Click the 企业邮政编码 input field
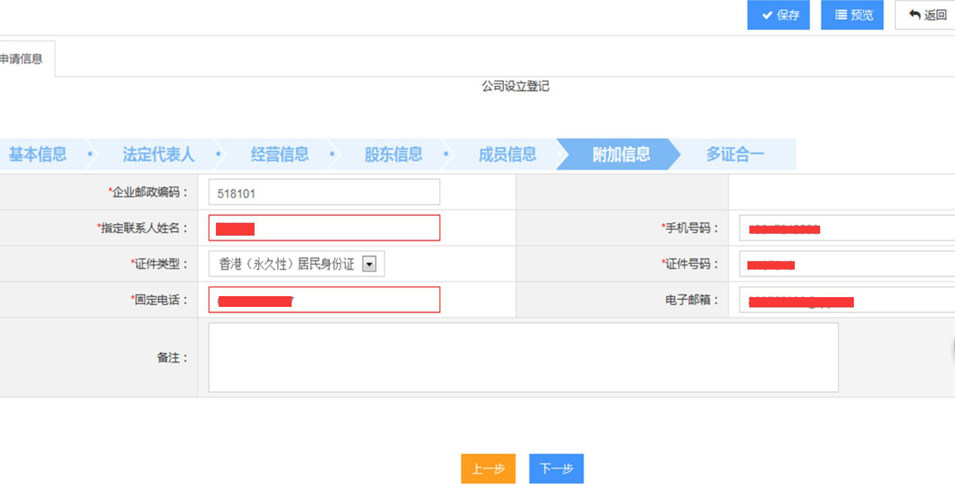Image resolution: width=955 pixels, height=484 pixels. point(324,192)
